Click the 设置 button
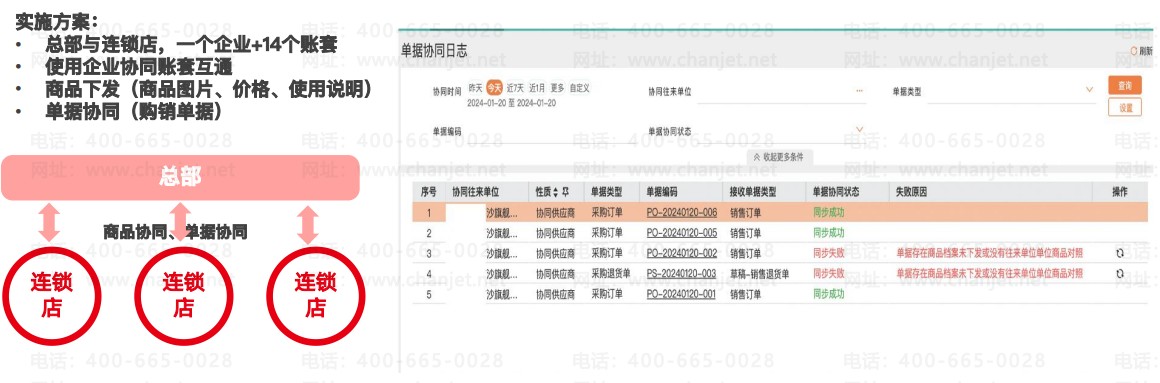This screenshot has height=383, width=1160. point(1124,108)
